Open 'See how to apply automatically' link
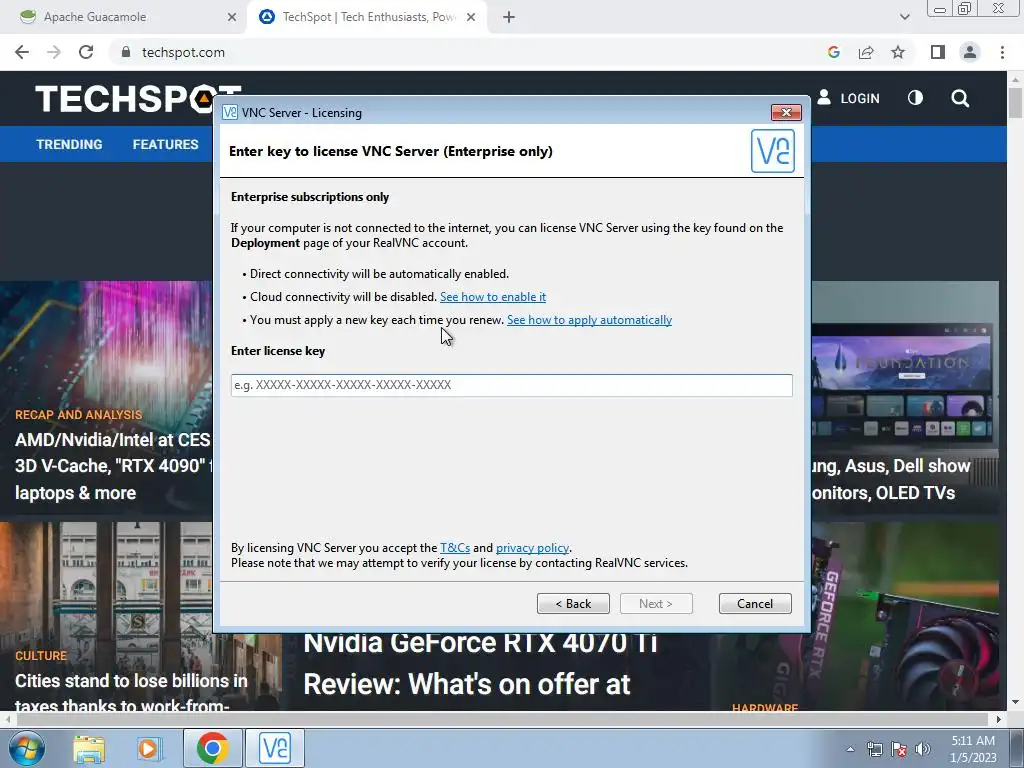Viewport: 1024px width, 768px height. tap(589, 319)
